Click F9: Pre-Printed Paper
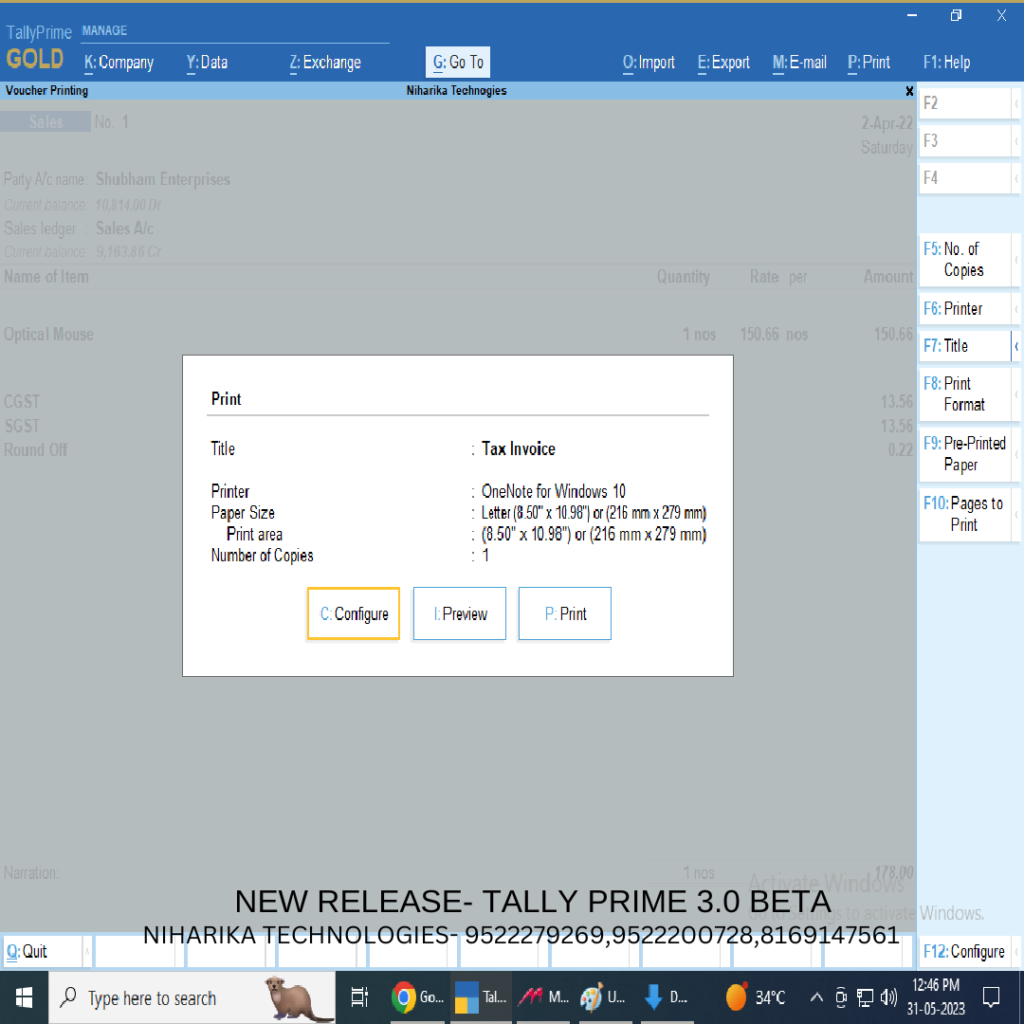The image size is (1024, 1024). pyautogui.click(x=966, y=454)
